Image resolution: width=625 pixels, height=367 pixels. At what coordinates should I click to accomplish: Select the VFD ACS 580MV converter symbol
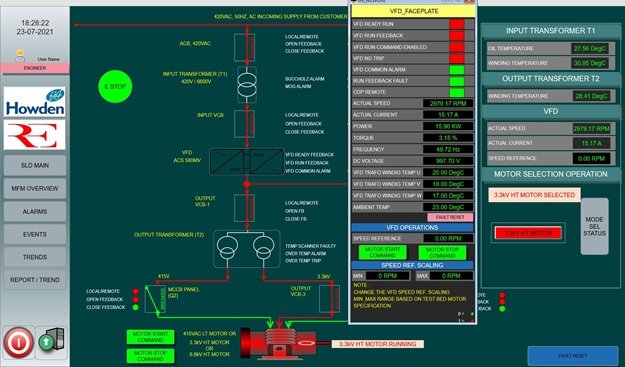[x=247, y=161]
